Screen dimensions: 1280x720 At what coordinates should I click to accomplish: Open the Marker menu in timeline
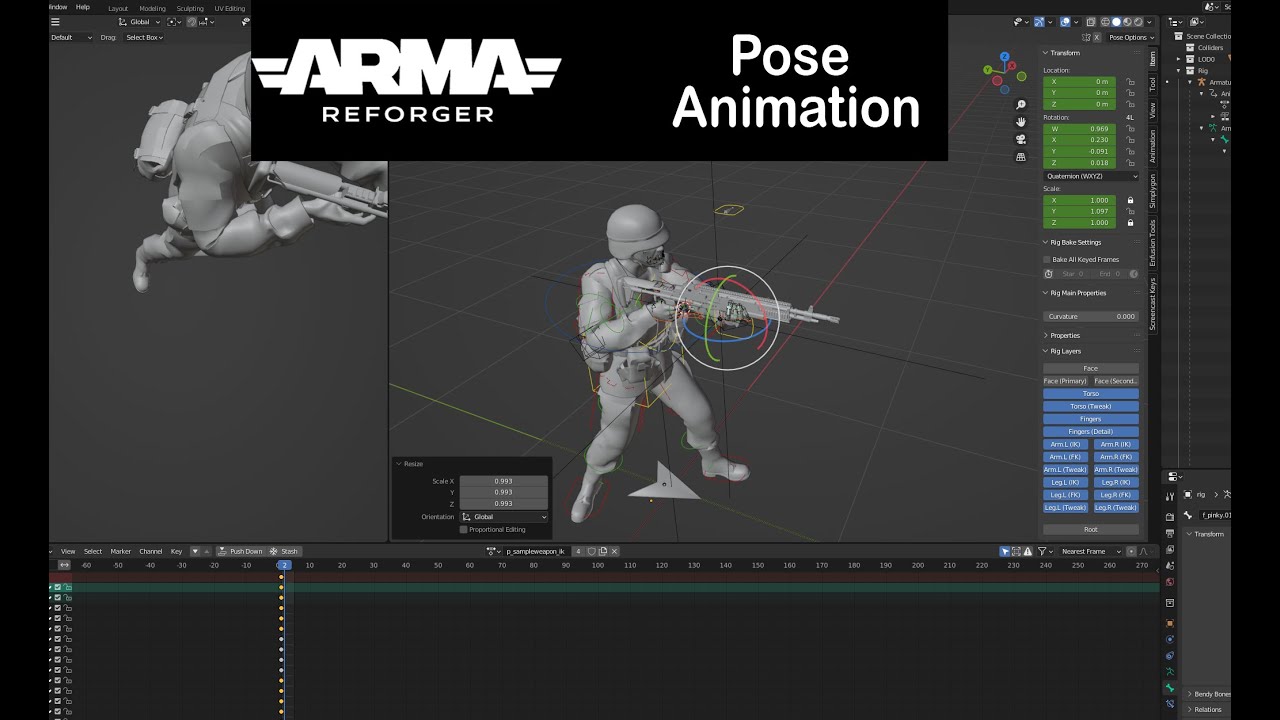pos(121,551)
